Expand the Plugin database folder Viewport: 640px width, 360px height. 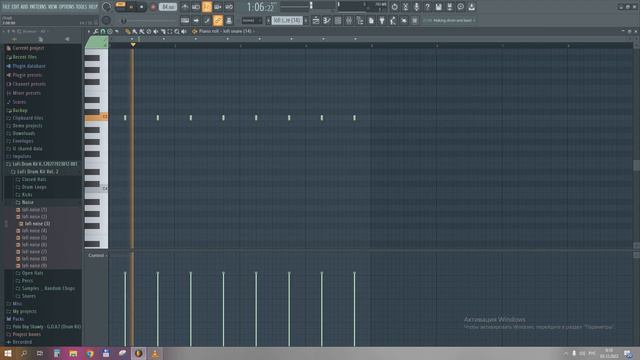[29, 66]
